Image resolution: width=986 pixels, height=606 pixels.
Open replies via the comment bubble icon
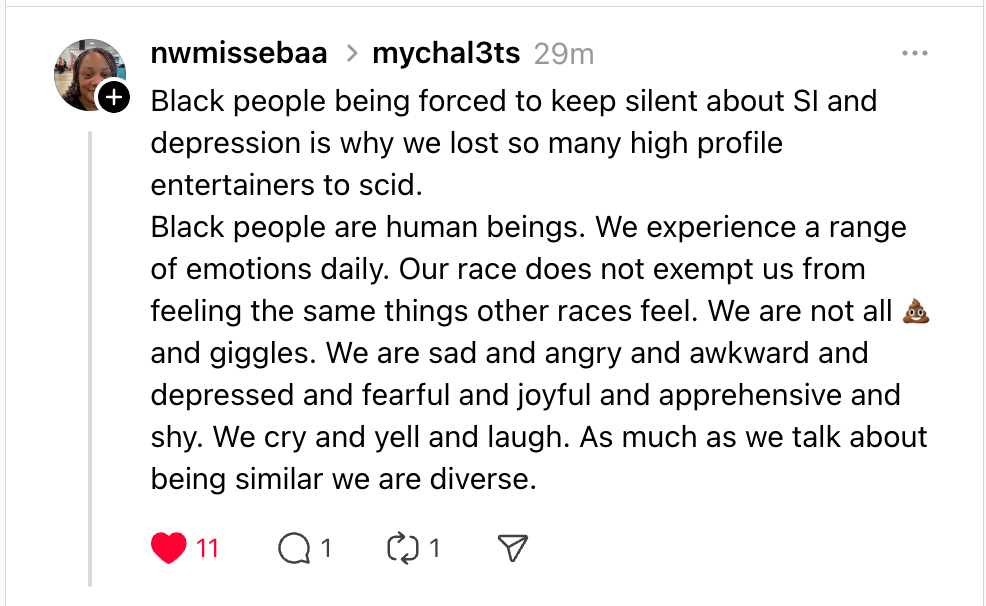tap(295, 548)
